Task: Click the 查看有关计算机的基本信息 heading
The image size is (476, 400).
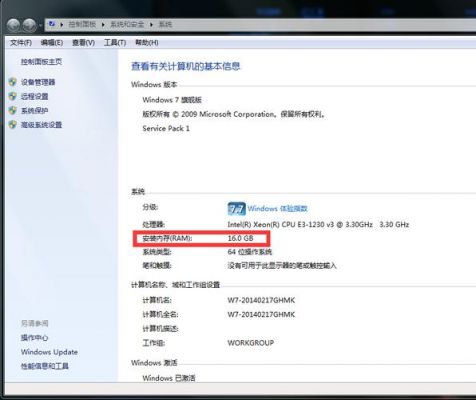Action: pyautogui.click(x=185, y=66)
